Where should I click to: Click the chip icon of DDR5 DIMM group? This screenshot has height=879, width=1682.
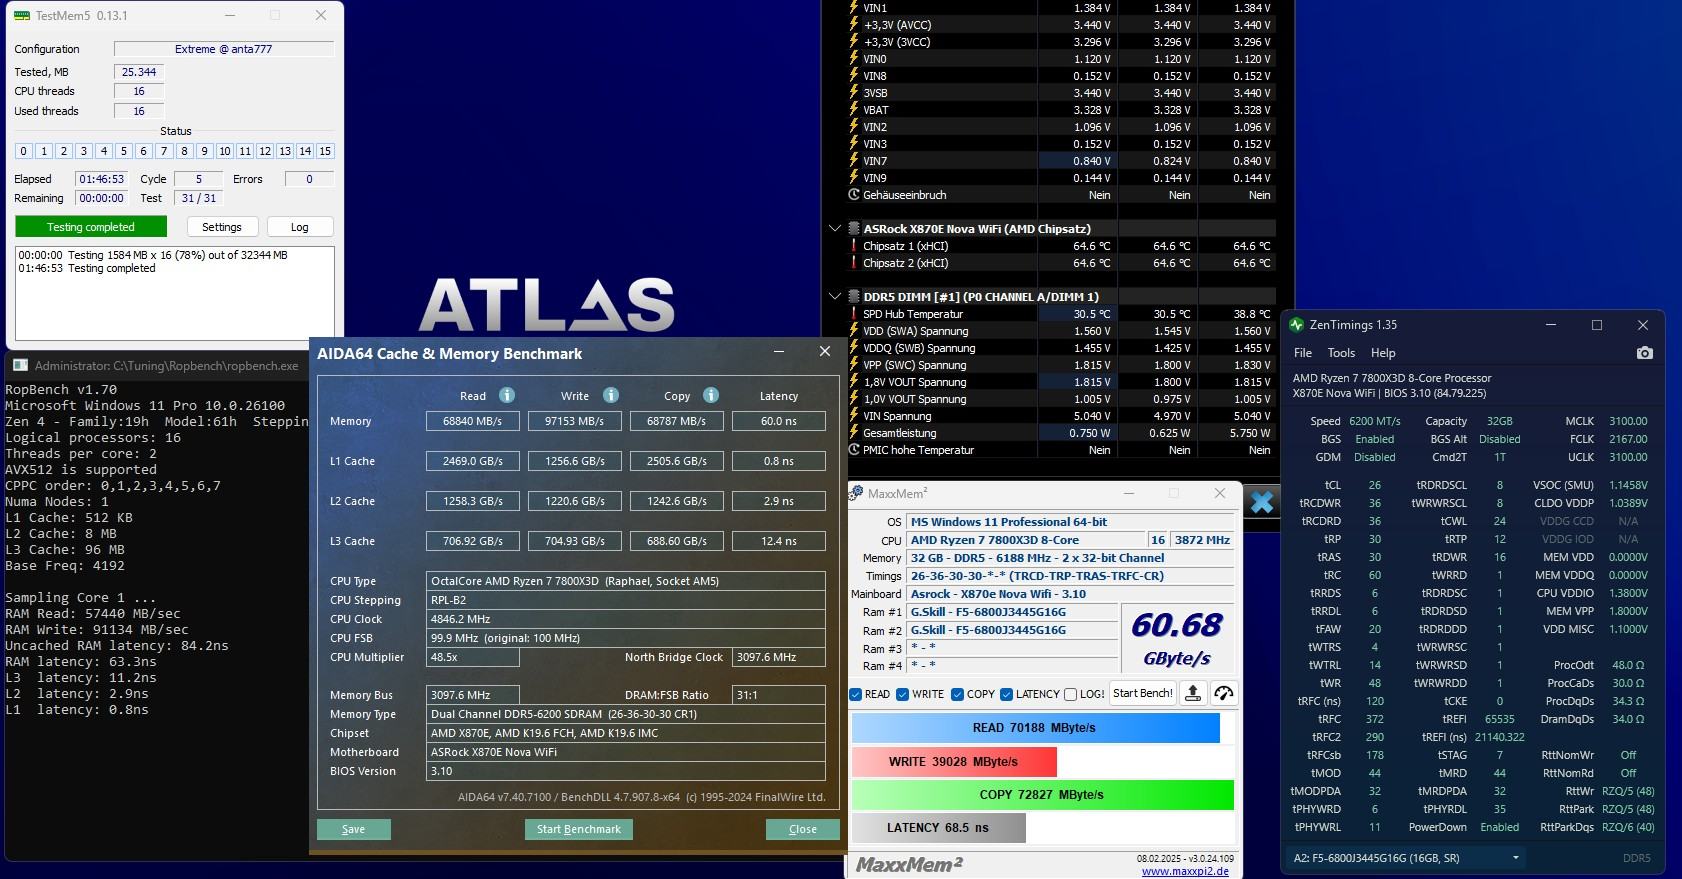[x=854, y=297]
